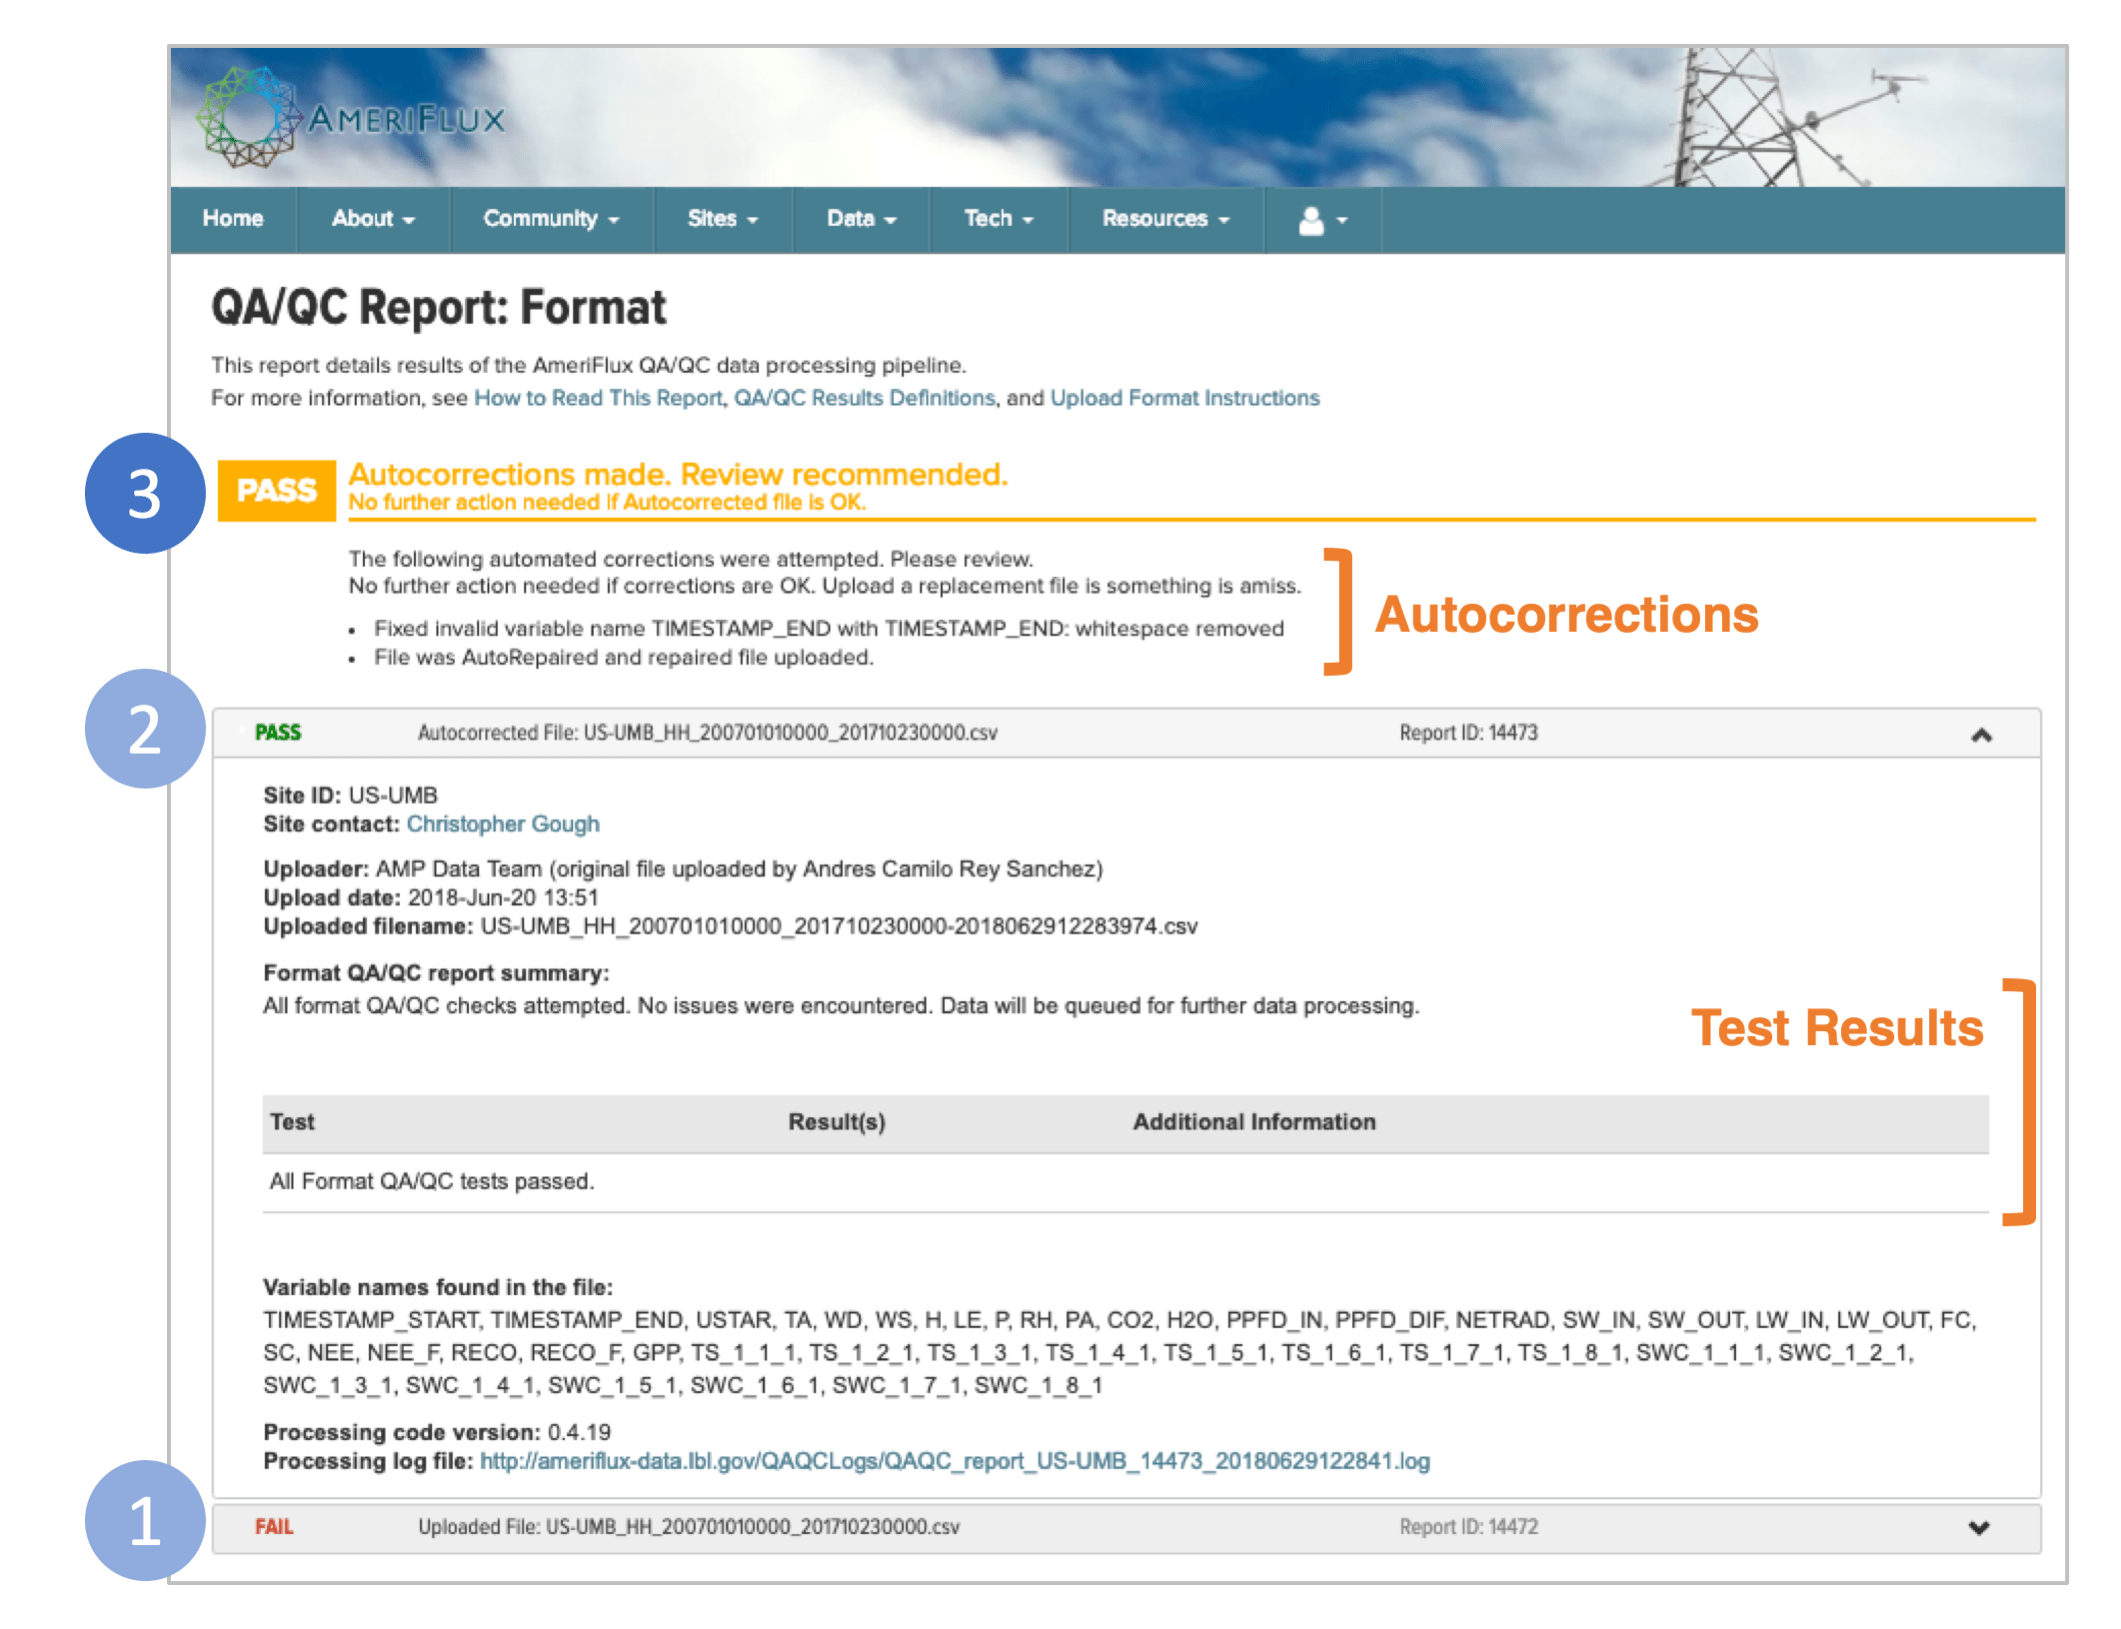Viewport: 2121px width, 1629px height.
Task: Open How to Read This Report link
Action: click(597, 398)
